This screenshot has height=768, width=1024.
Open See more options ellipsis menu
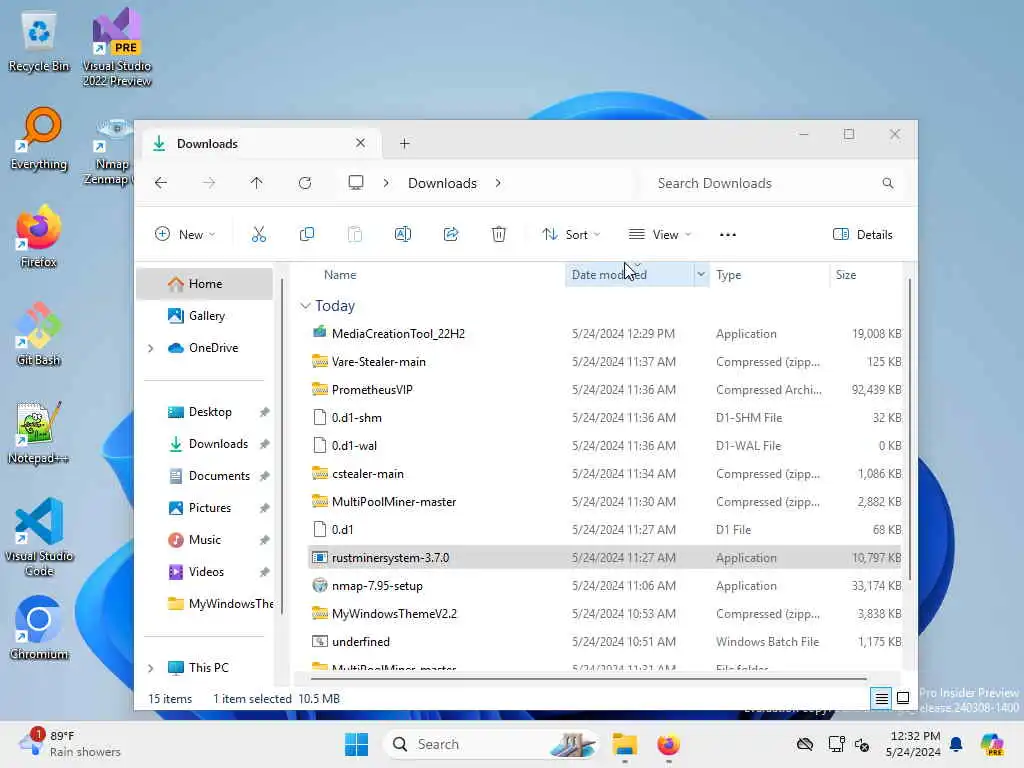click(728, 234)
